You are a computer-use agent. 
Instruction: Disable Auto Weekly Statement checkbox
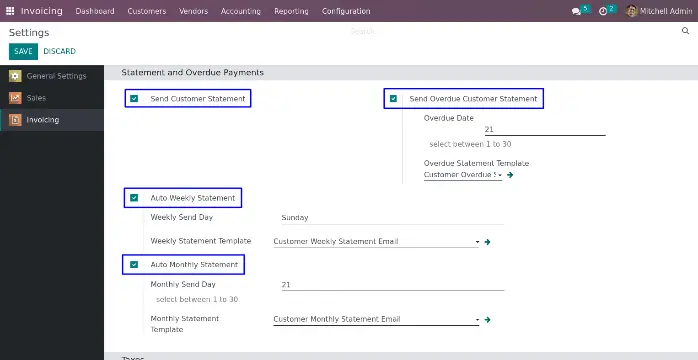(x=134, y=198)
